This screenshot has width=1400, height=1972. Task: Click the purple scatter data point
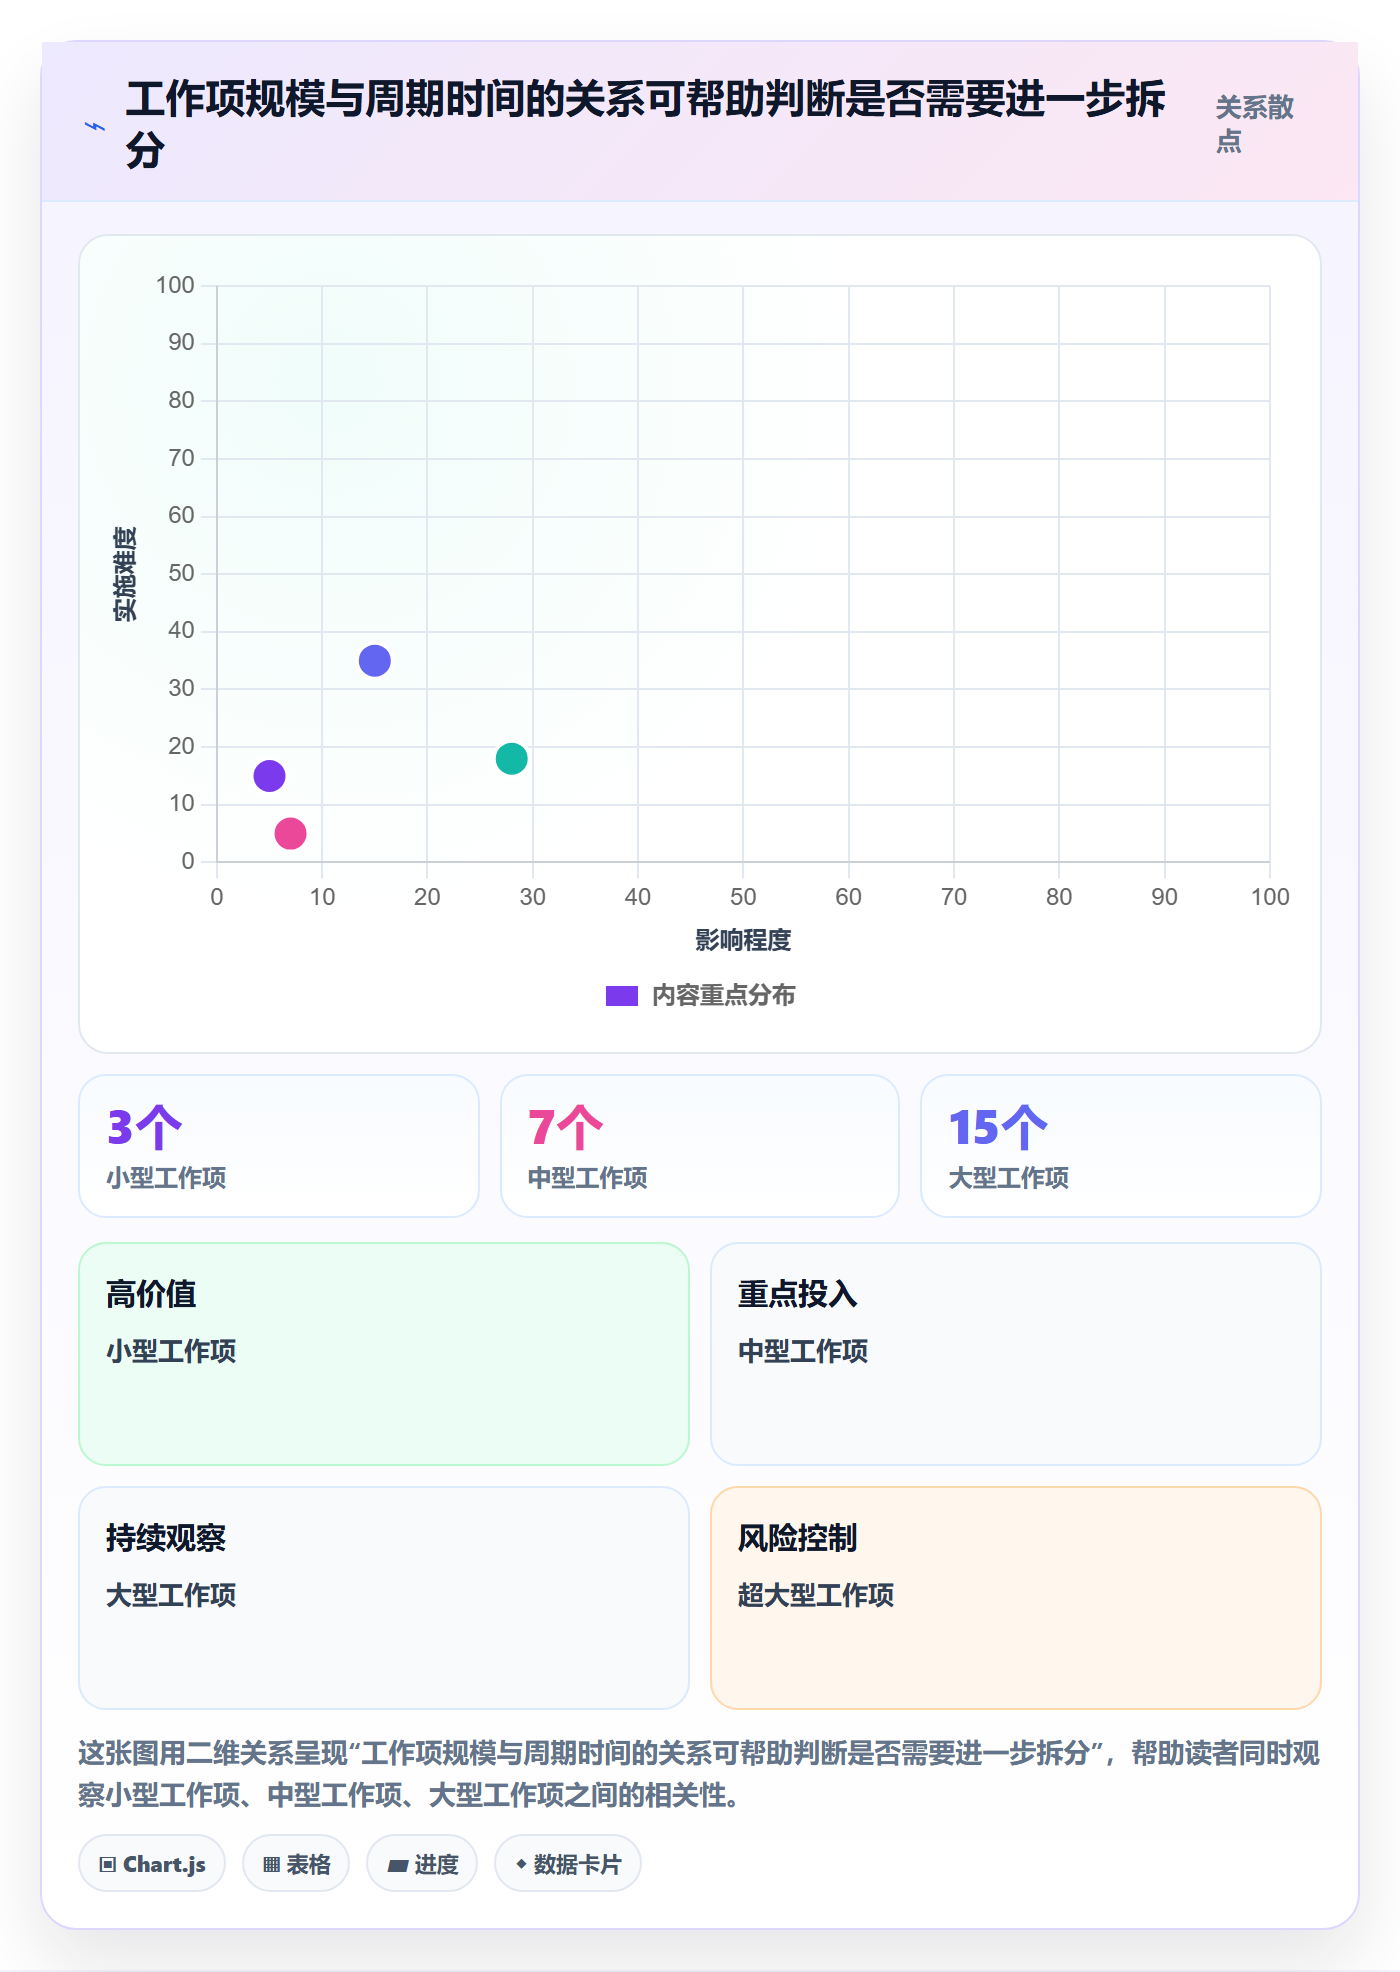269,775
